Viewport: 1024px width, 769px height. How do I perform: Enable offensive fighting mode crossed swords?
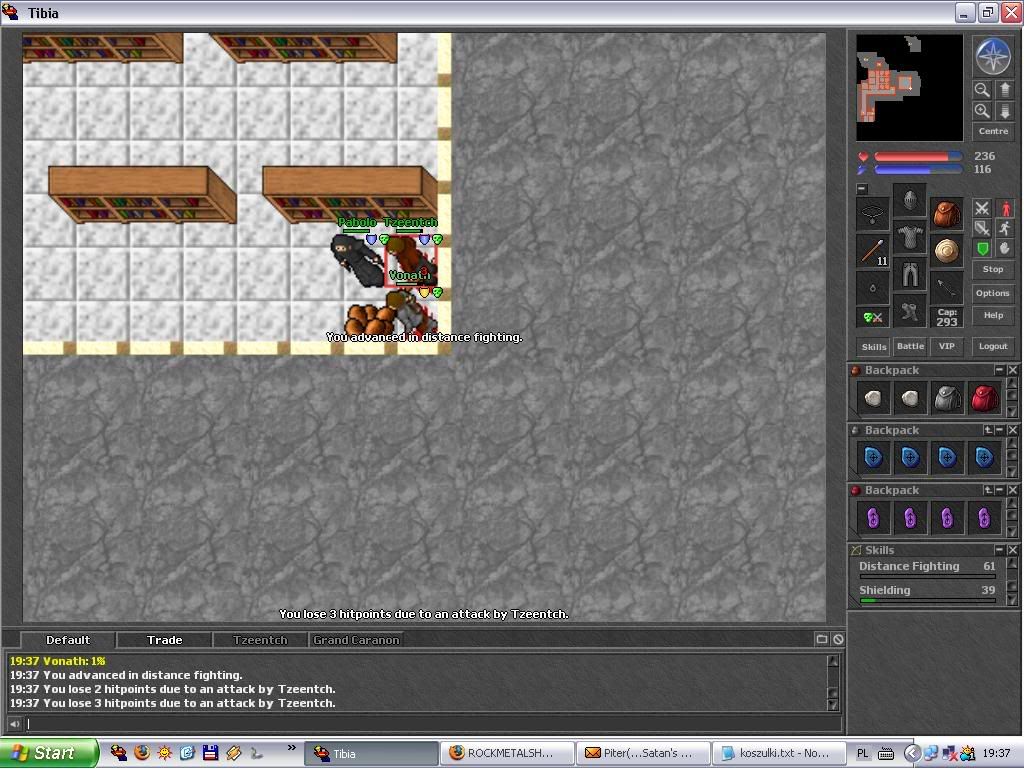pos(982,208)
